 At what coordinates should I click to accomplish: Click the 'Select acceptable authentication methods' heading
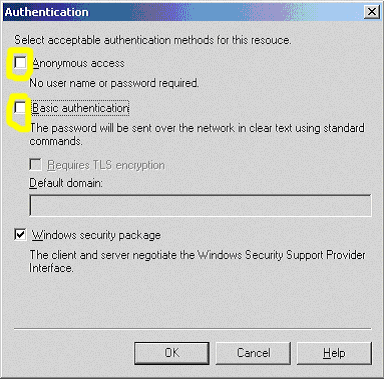click(x=153, y=40)
